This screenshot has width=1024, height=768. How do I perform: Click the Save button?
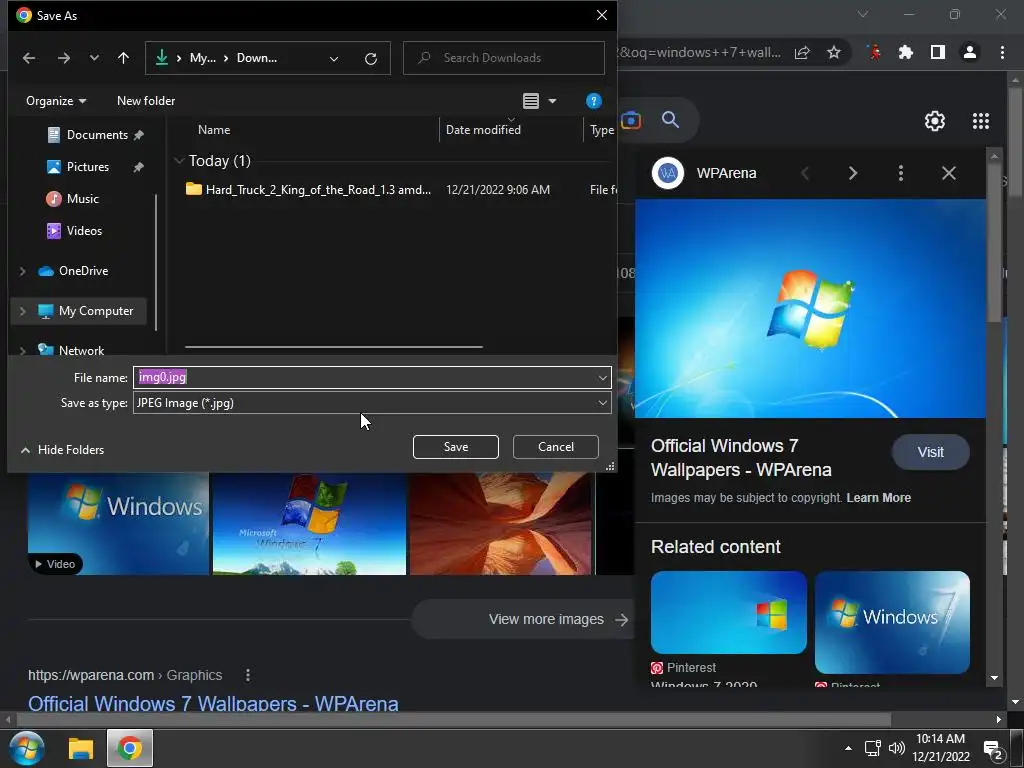pyautogui.click(x=456, y=447)
